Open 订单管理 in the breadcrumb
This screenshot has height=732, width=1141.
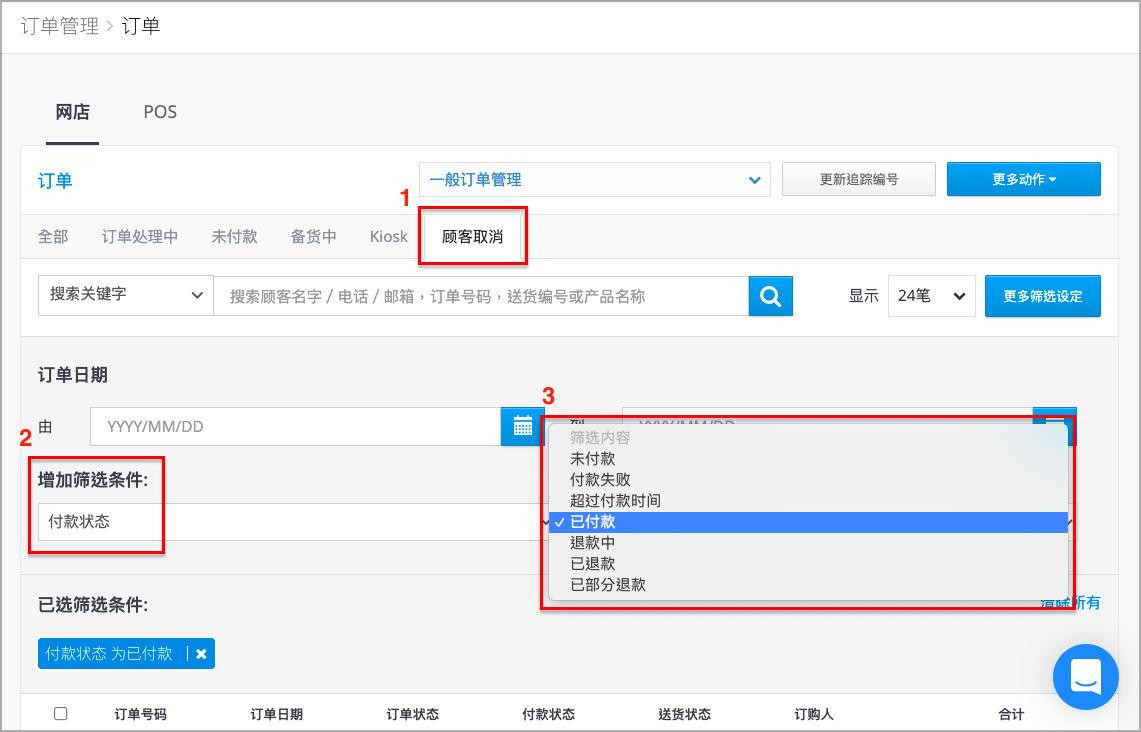click(x=60, y=26)
